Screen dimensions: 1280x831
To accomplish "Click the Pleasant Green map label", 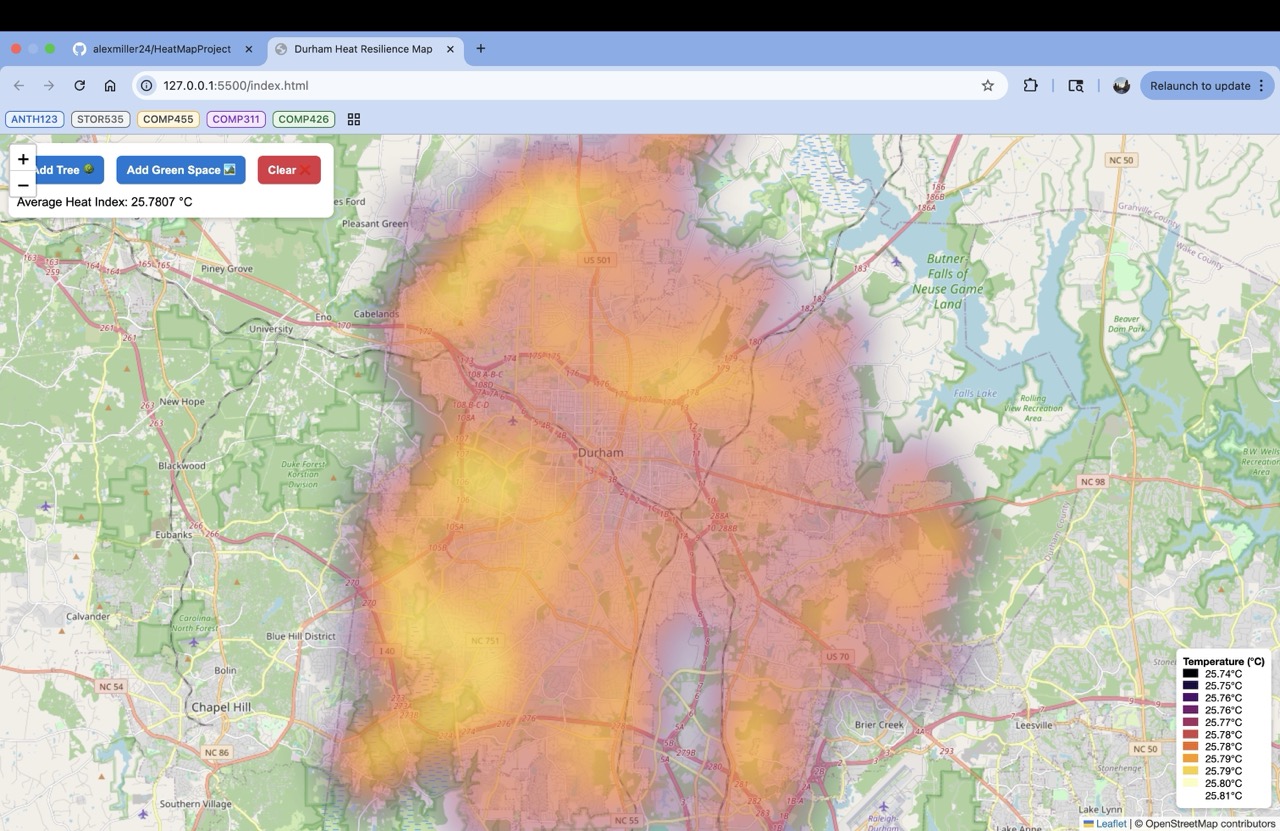I will point(375,224).
